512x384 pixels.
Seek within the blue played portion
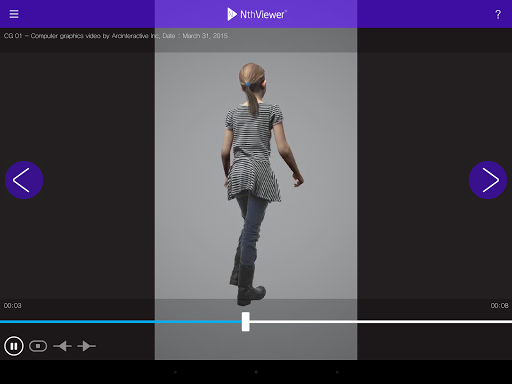[121, 322]
